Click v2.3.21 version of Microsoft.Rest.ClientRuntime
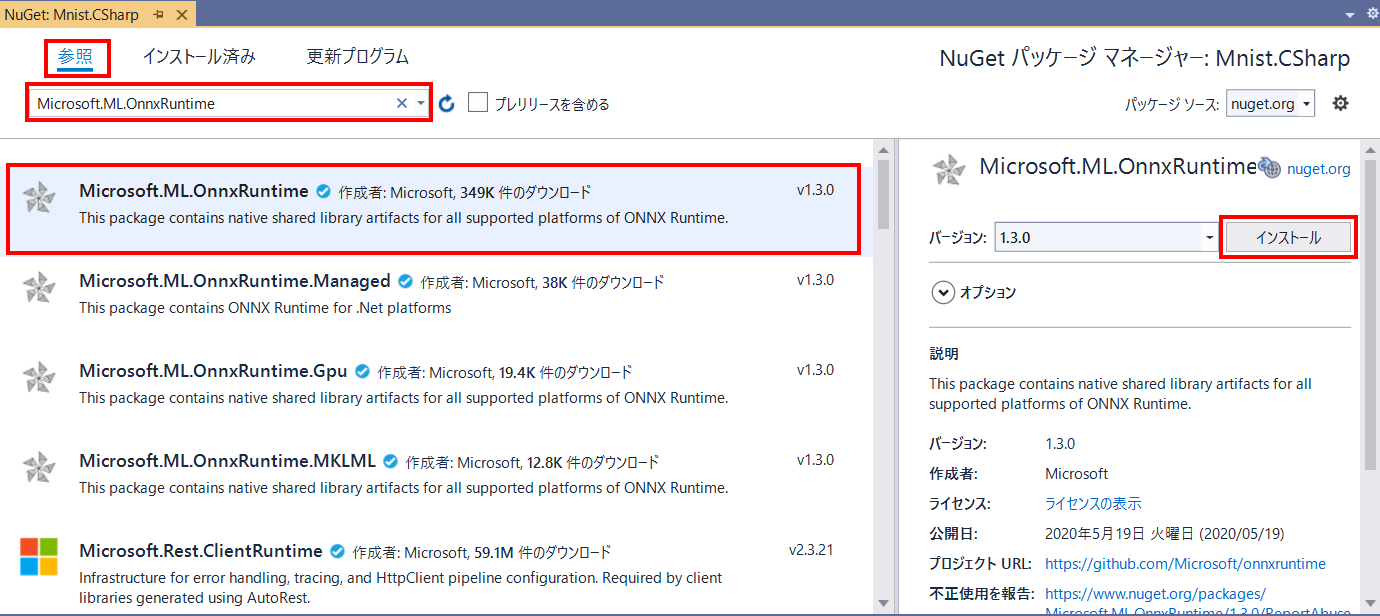1380x616 pixels. (x=811, y=550)
